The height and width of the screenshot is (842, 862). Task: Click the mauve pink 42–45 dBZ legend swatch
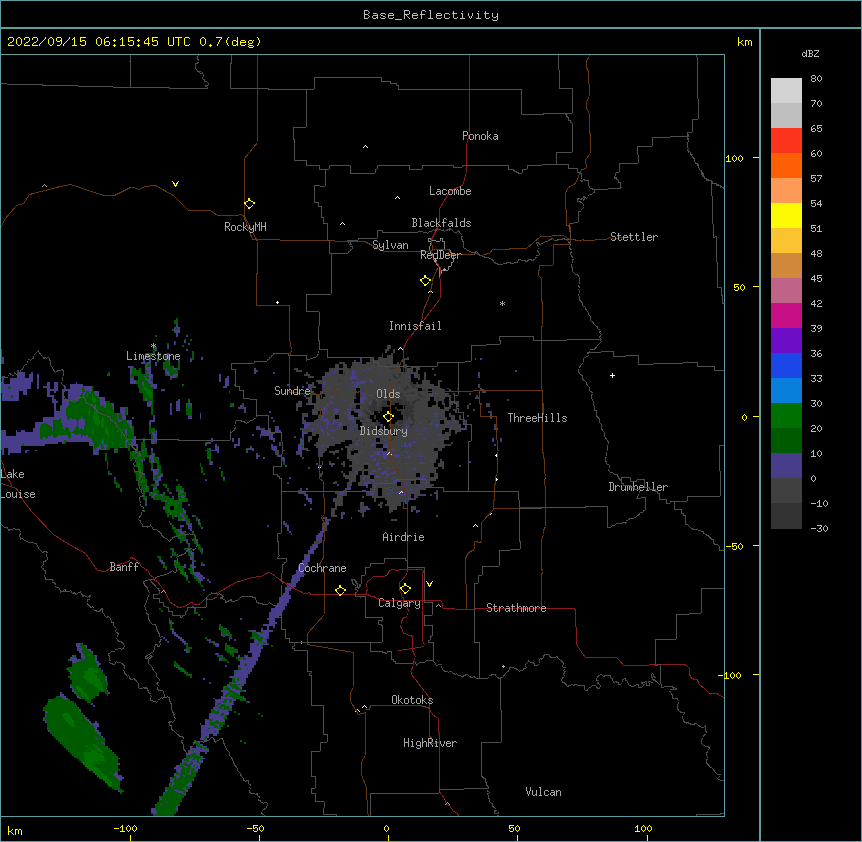[x=786, y=291]
